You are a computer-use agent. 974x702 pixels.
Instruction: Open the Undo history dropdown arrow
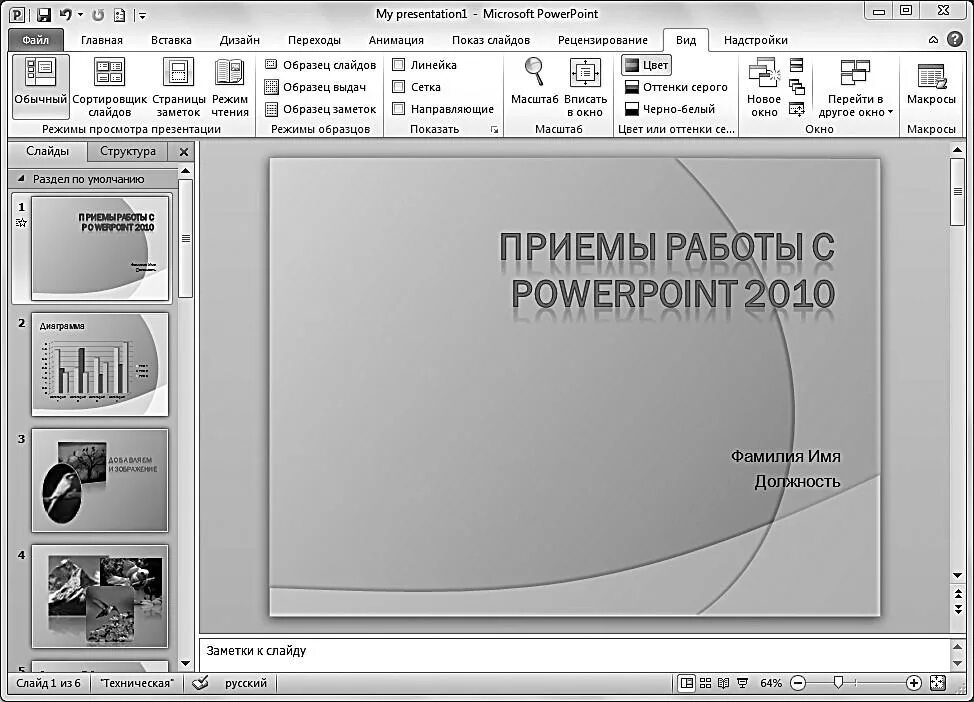81,14
